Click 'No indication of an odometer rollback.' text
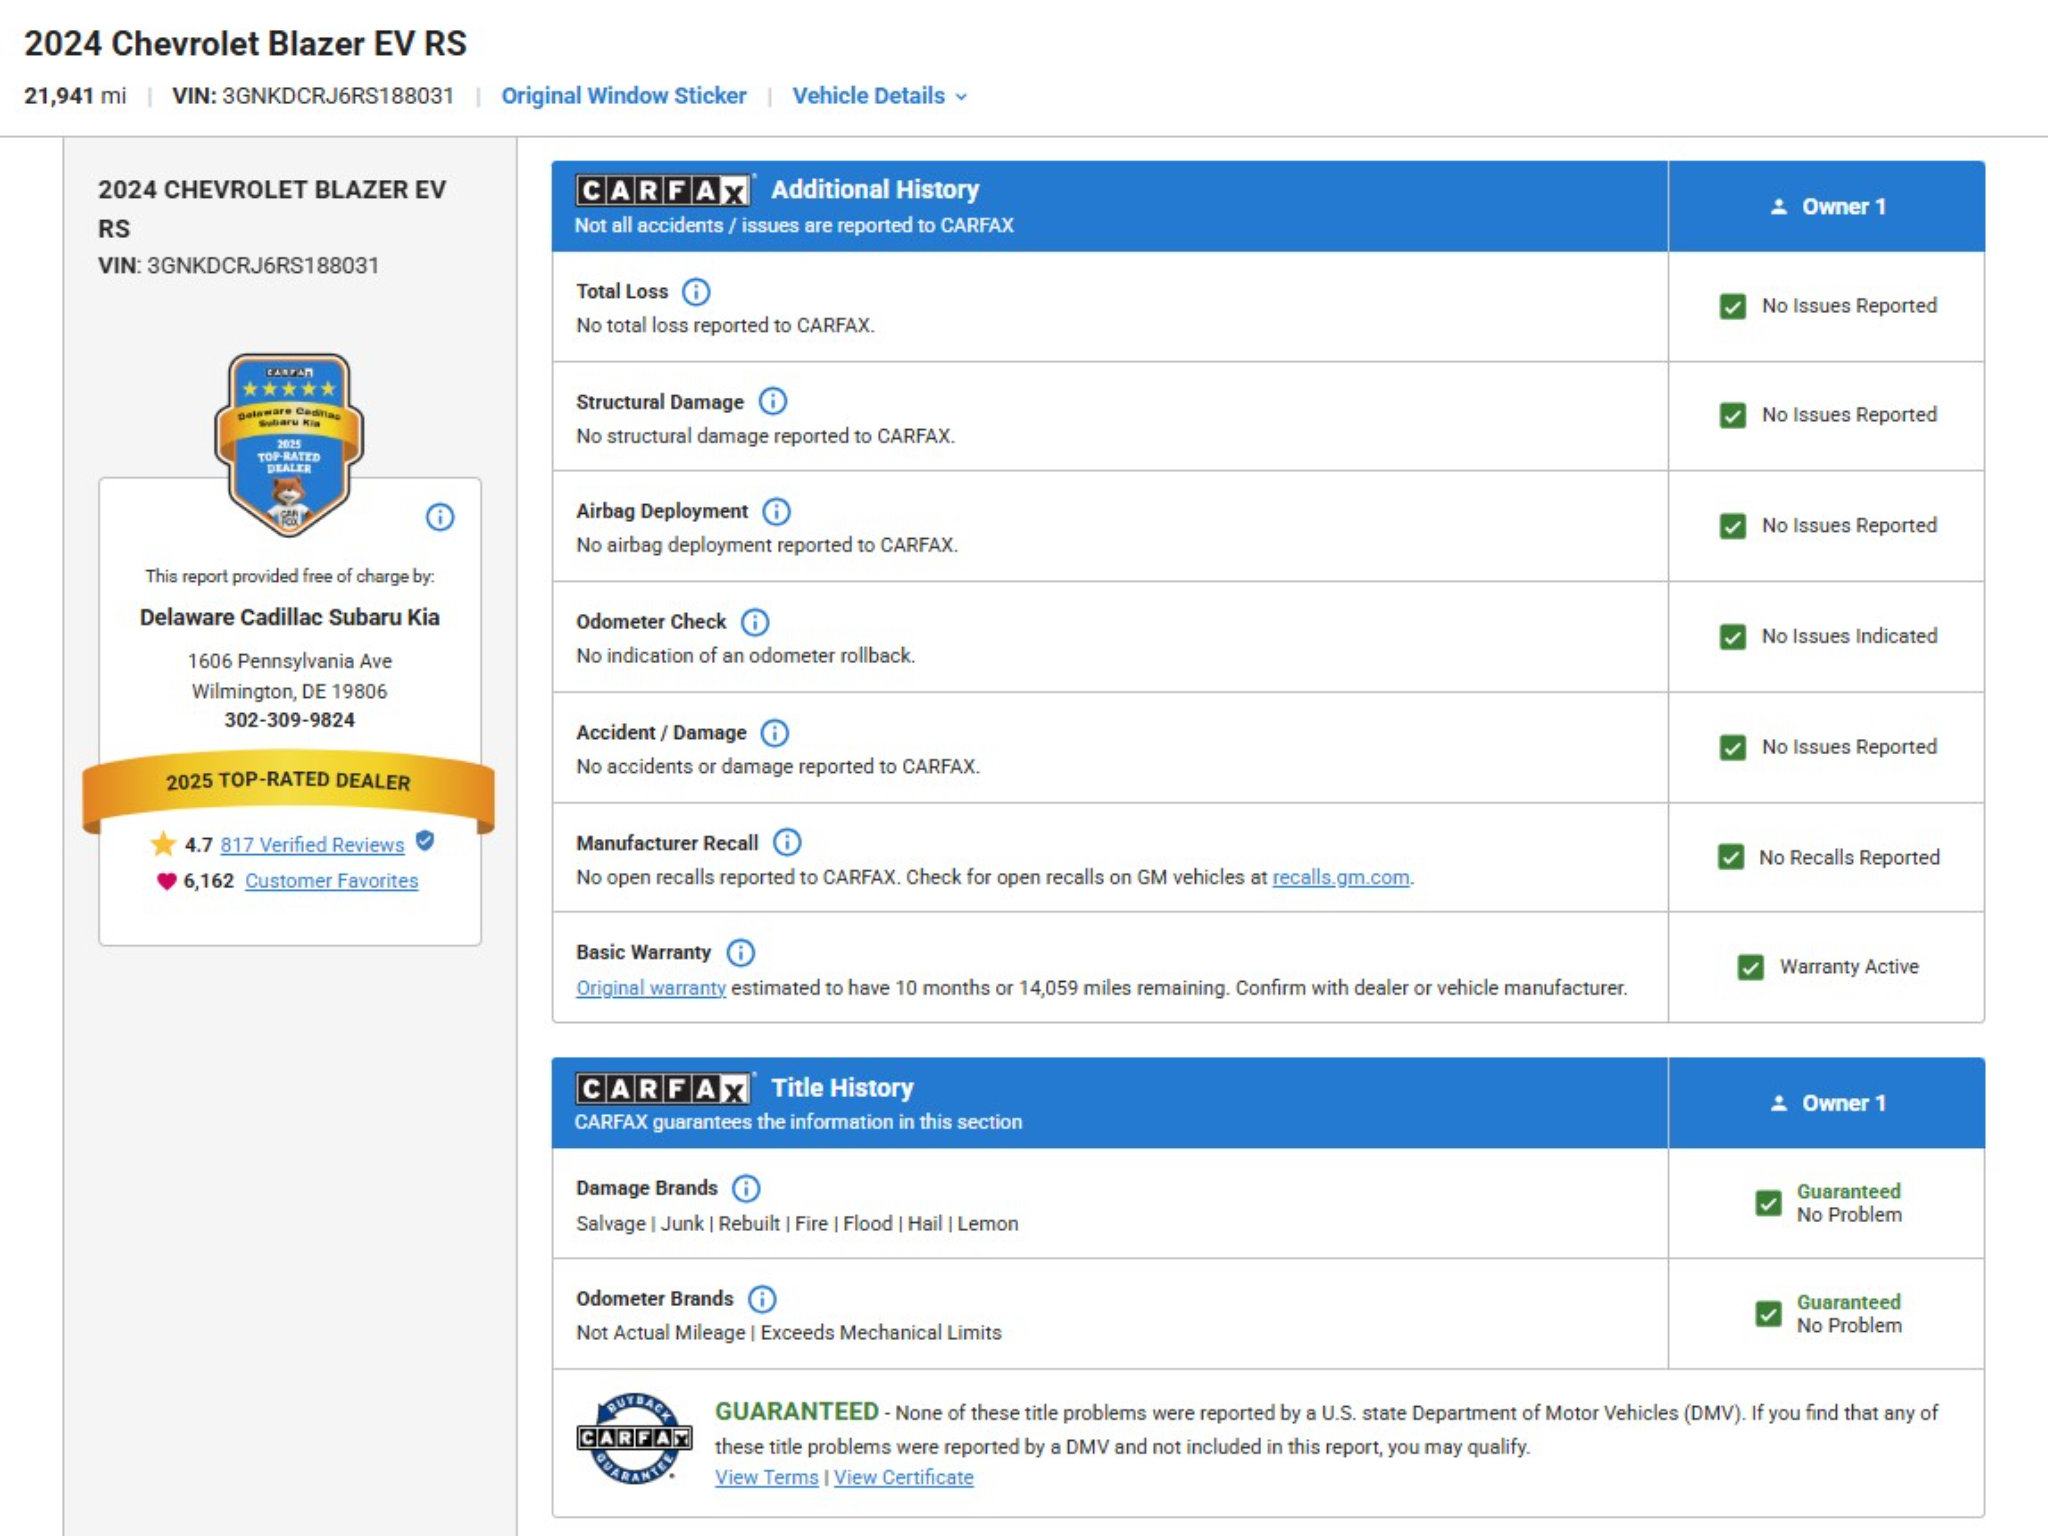 (746, 656)
